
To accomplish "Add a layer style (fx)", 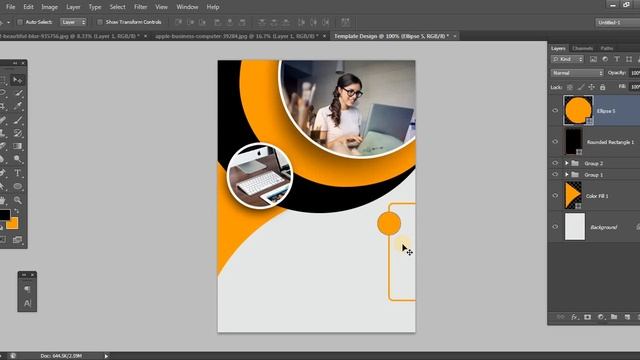I will 574,317.
